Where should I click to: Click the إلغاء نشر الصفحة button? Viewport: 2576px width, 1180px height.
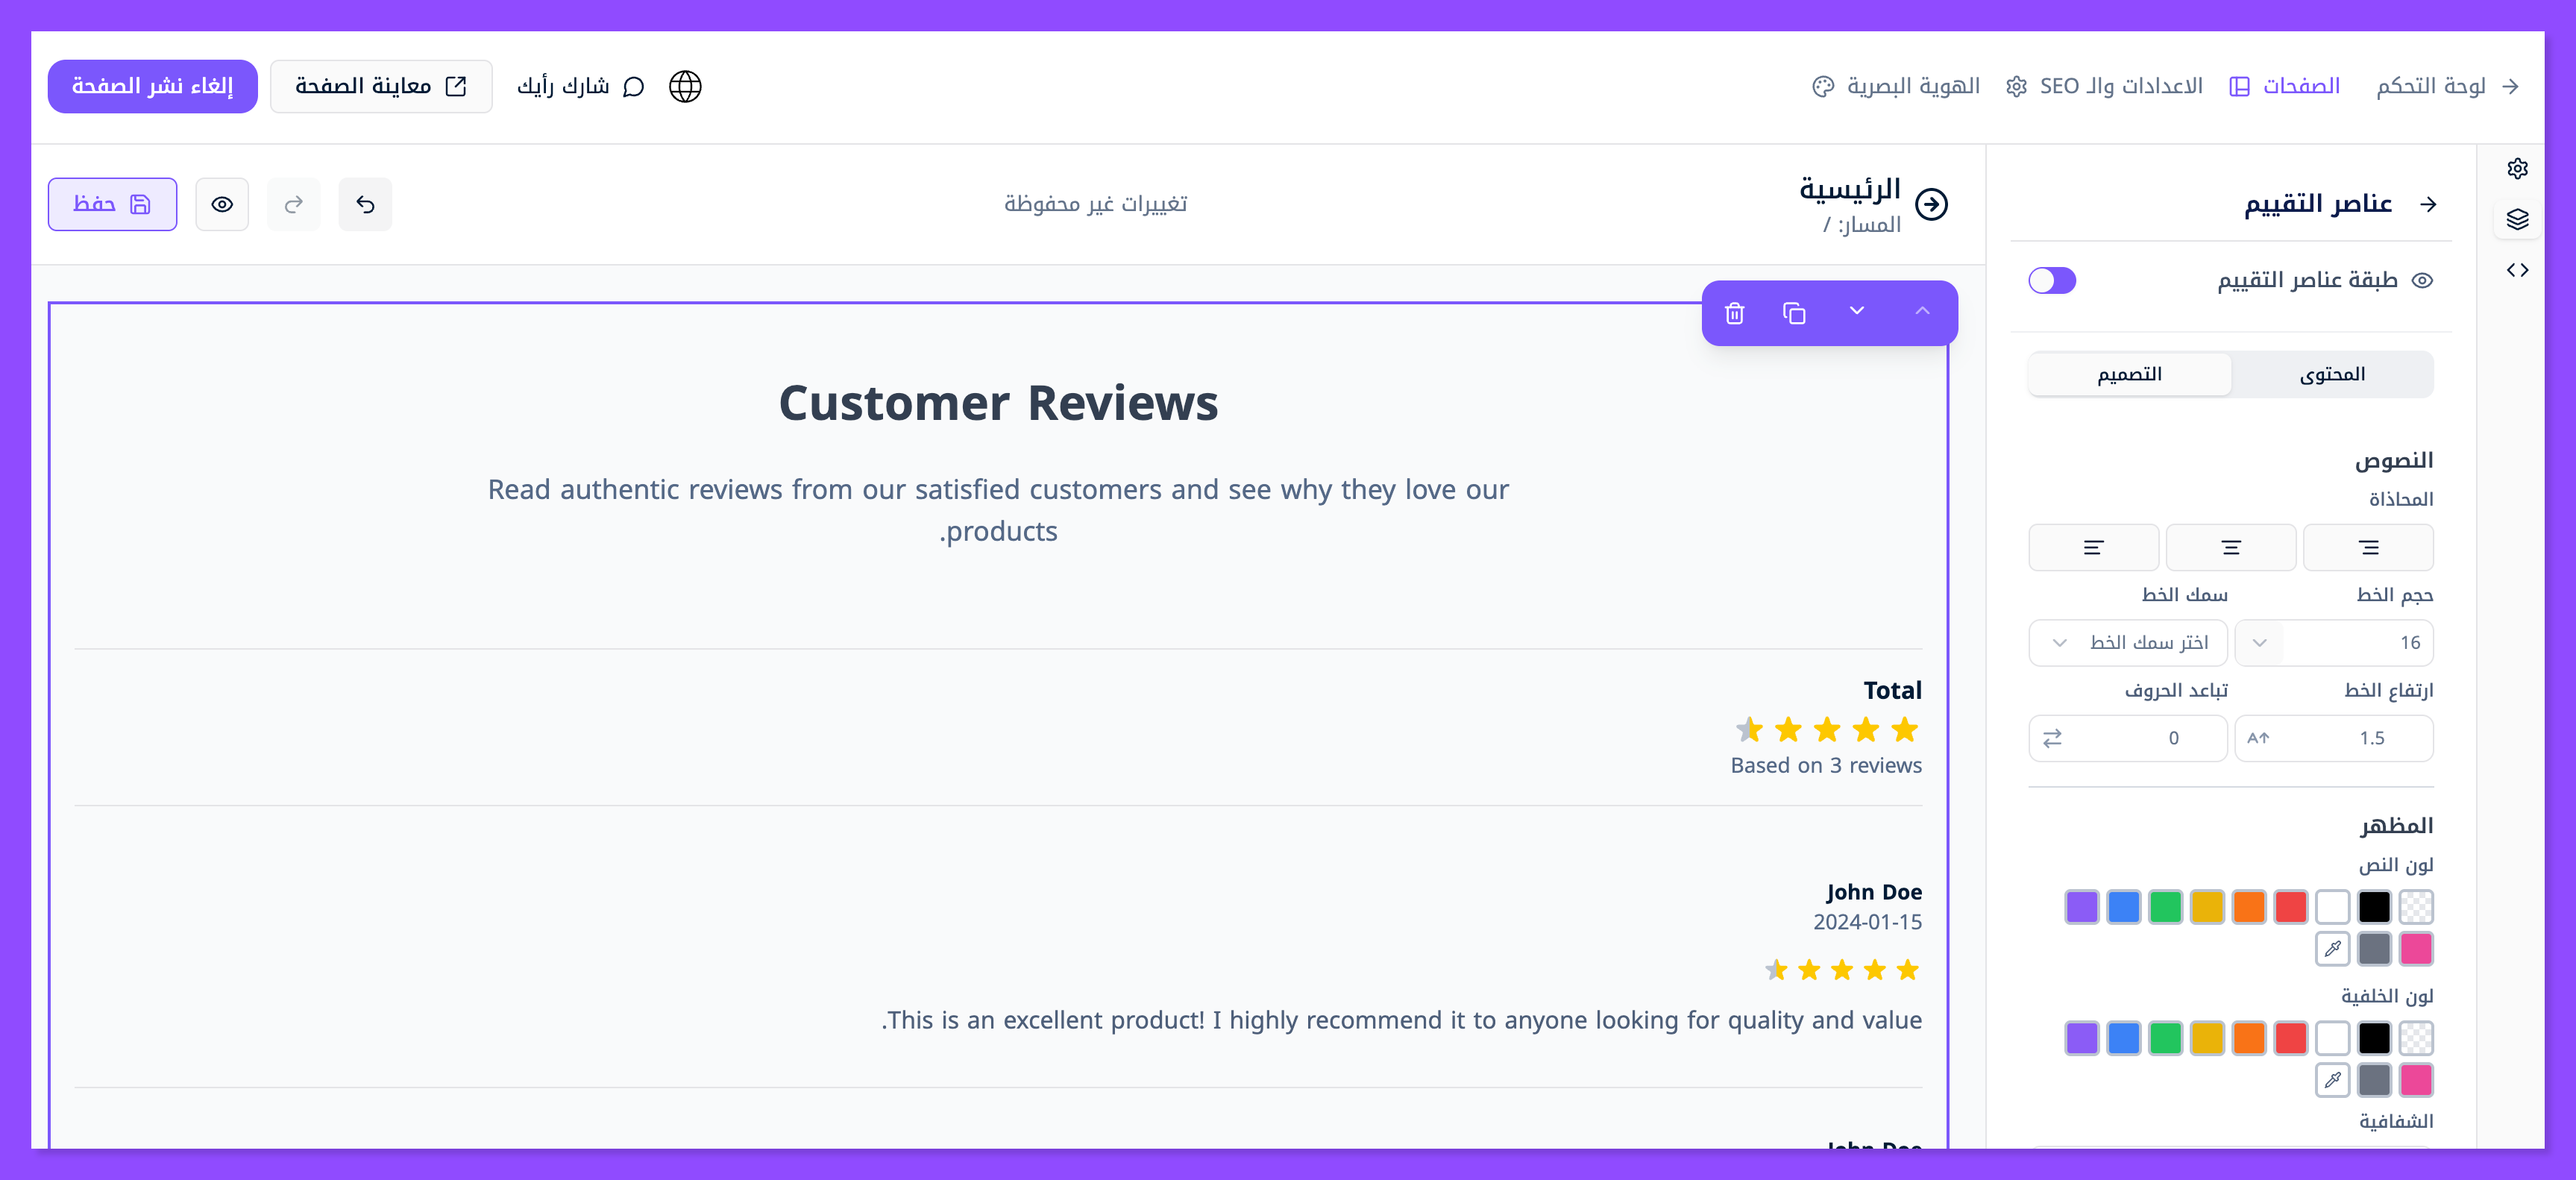(152, 86)
